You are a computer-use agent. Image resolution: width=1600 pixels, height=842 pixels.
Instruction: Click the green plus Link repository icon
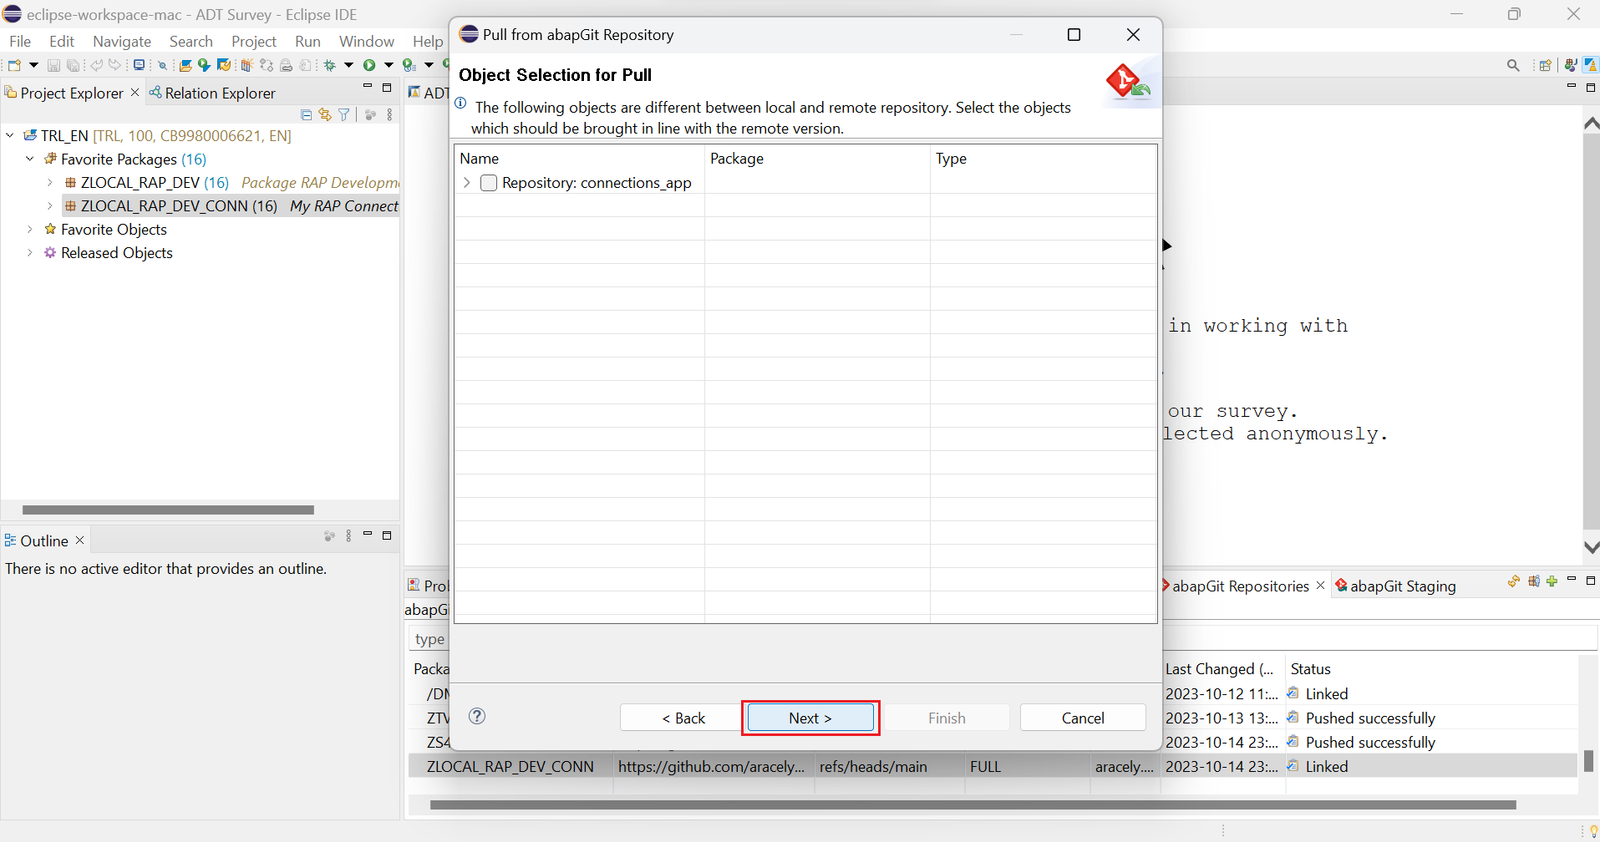tap(1552, 581)
